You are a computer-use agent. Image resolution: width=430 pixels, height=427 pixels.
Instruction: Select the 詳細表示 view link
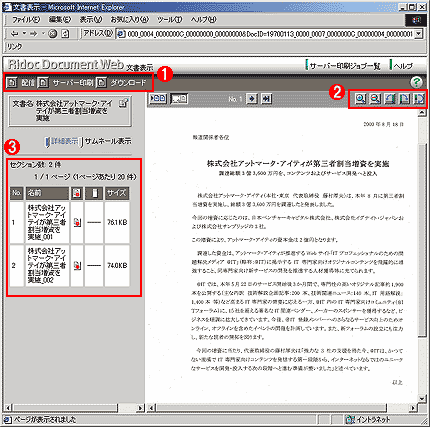coord(64,141)
